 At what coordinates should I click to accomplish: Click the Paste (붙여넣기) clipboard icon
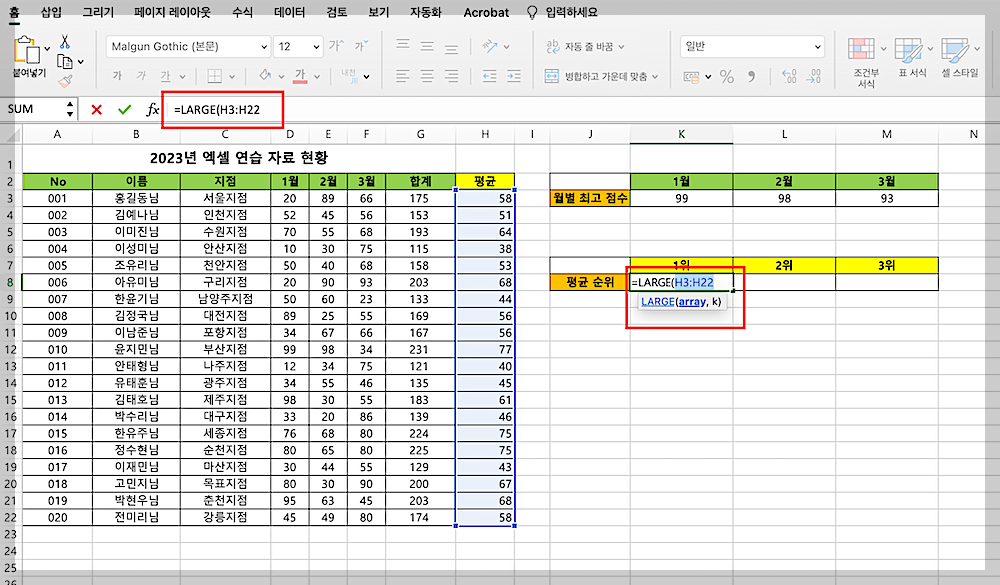pyautogui.click(x=26, y=50)
